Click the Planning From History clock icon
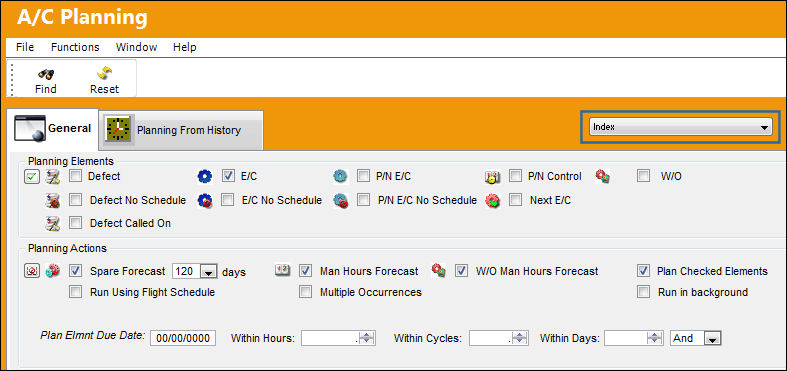787x371 pixels. [118, 130]
